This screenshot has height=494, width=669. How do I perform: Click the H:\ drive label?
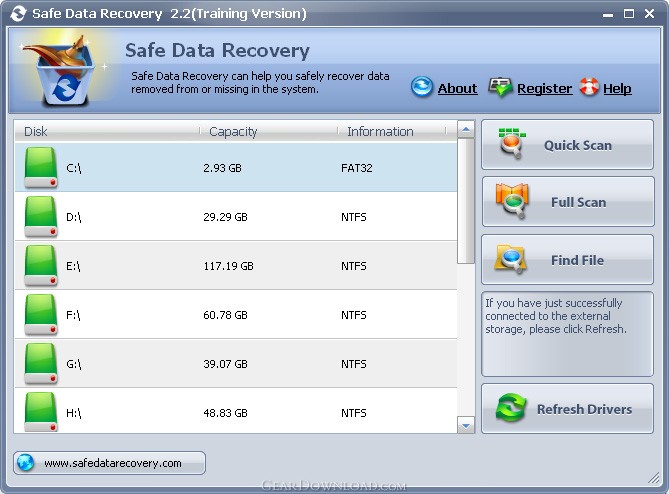click(73, 413)
